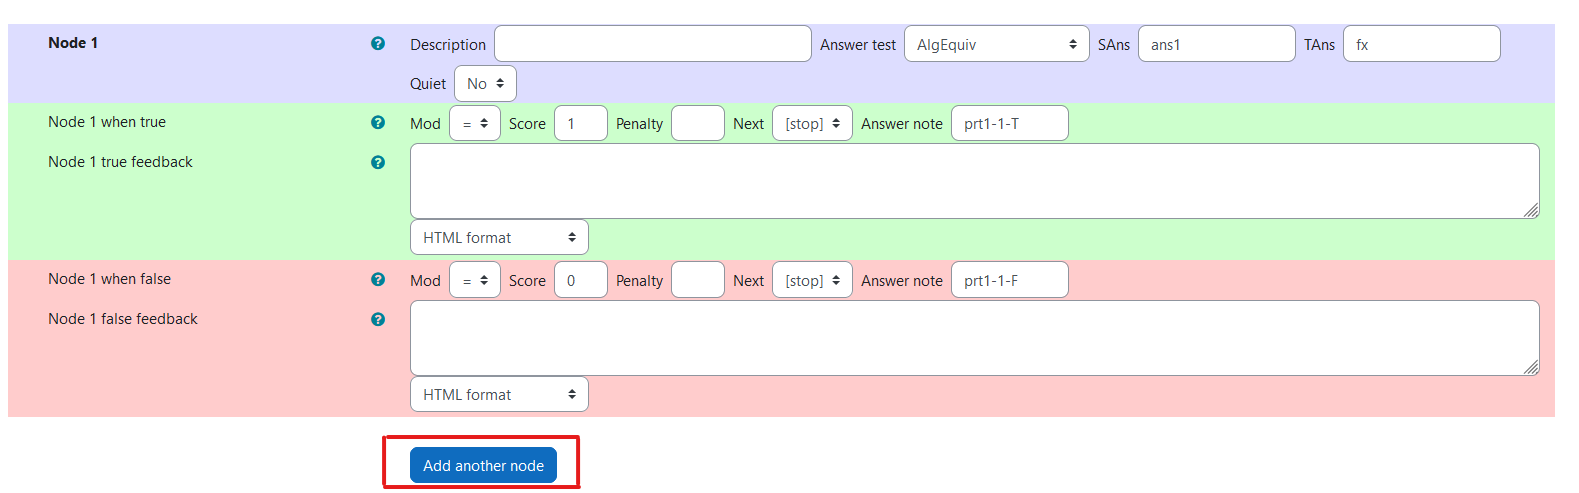Open the Answer test AlgEquiv dropdown
Image resolution: width=1579 pixels, height=493 pixels.
coord(996,44)
